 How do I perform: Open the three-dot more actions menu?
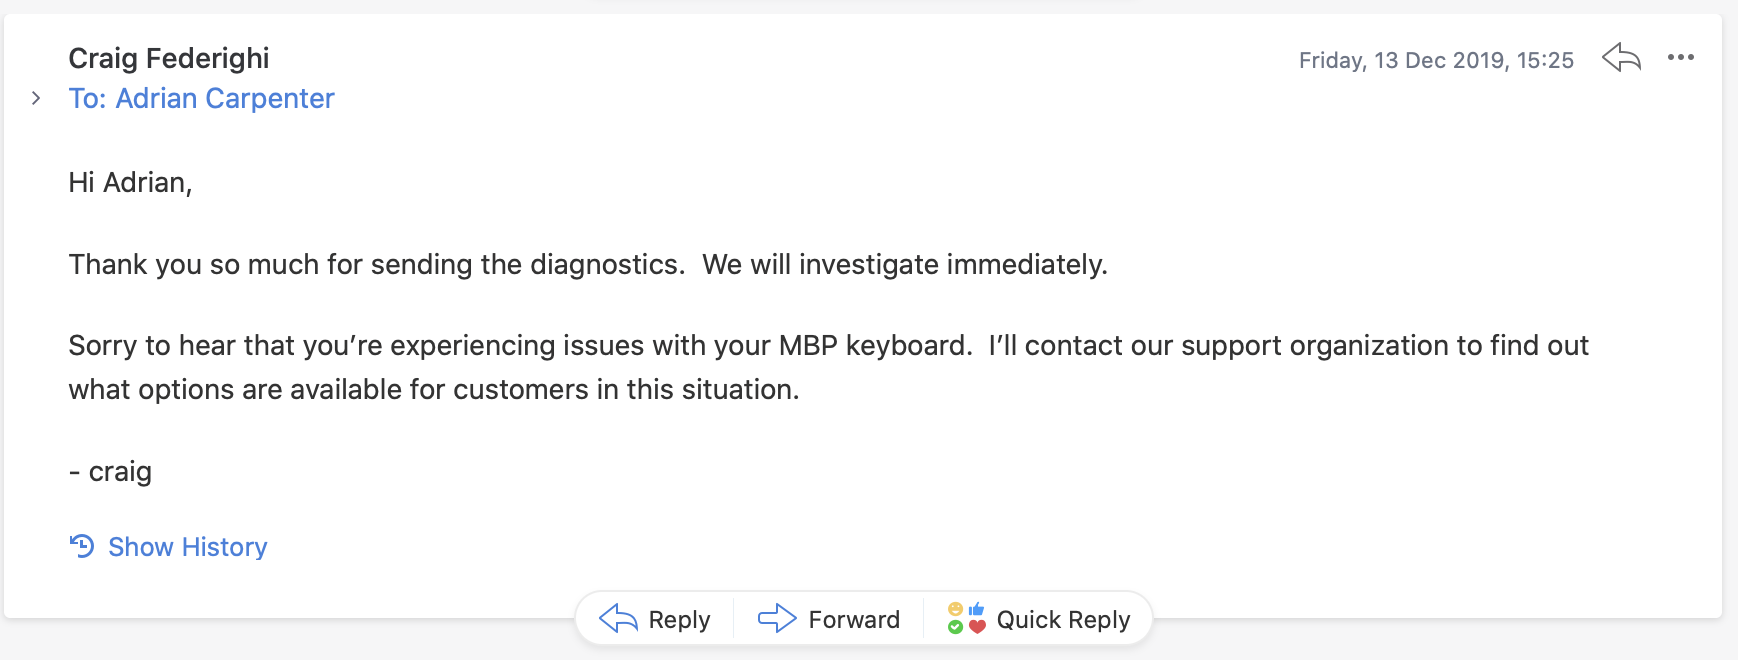[x=1680, y=58]
